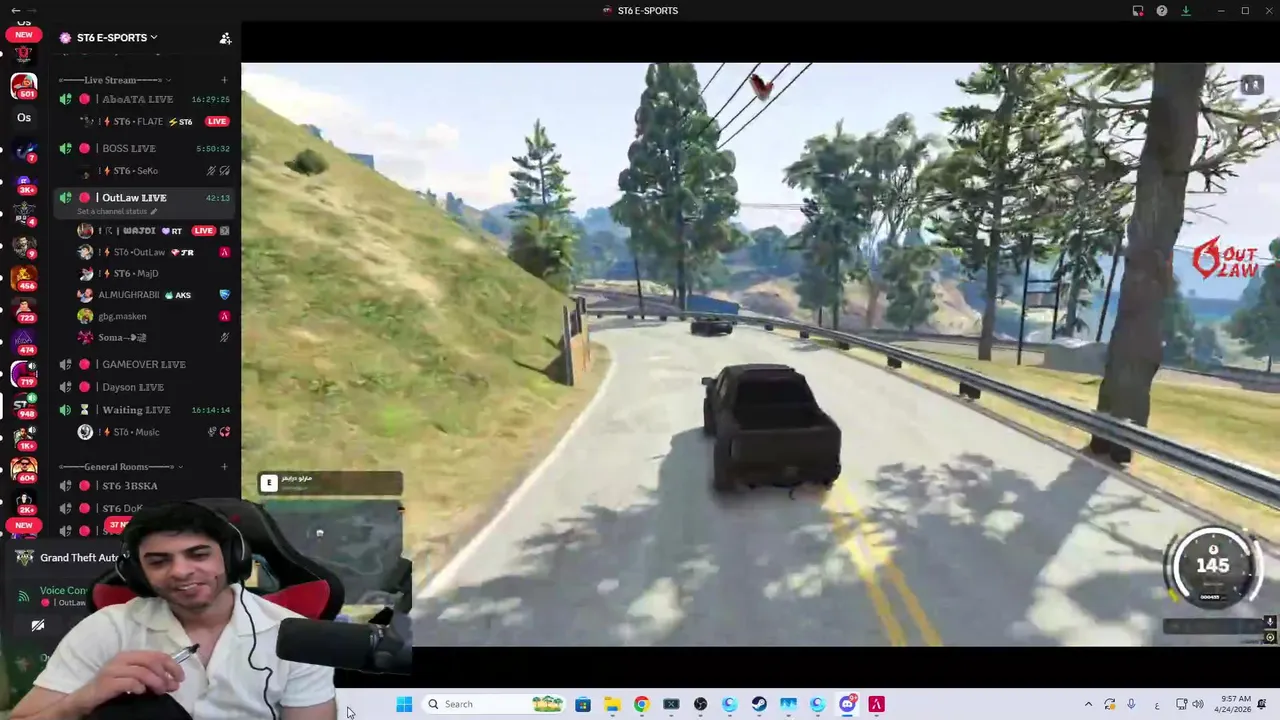The height and width of the screenshot is (720, 1280).
Task: Open the ST server icon with 948 badge
Action: point(24,406)
